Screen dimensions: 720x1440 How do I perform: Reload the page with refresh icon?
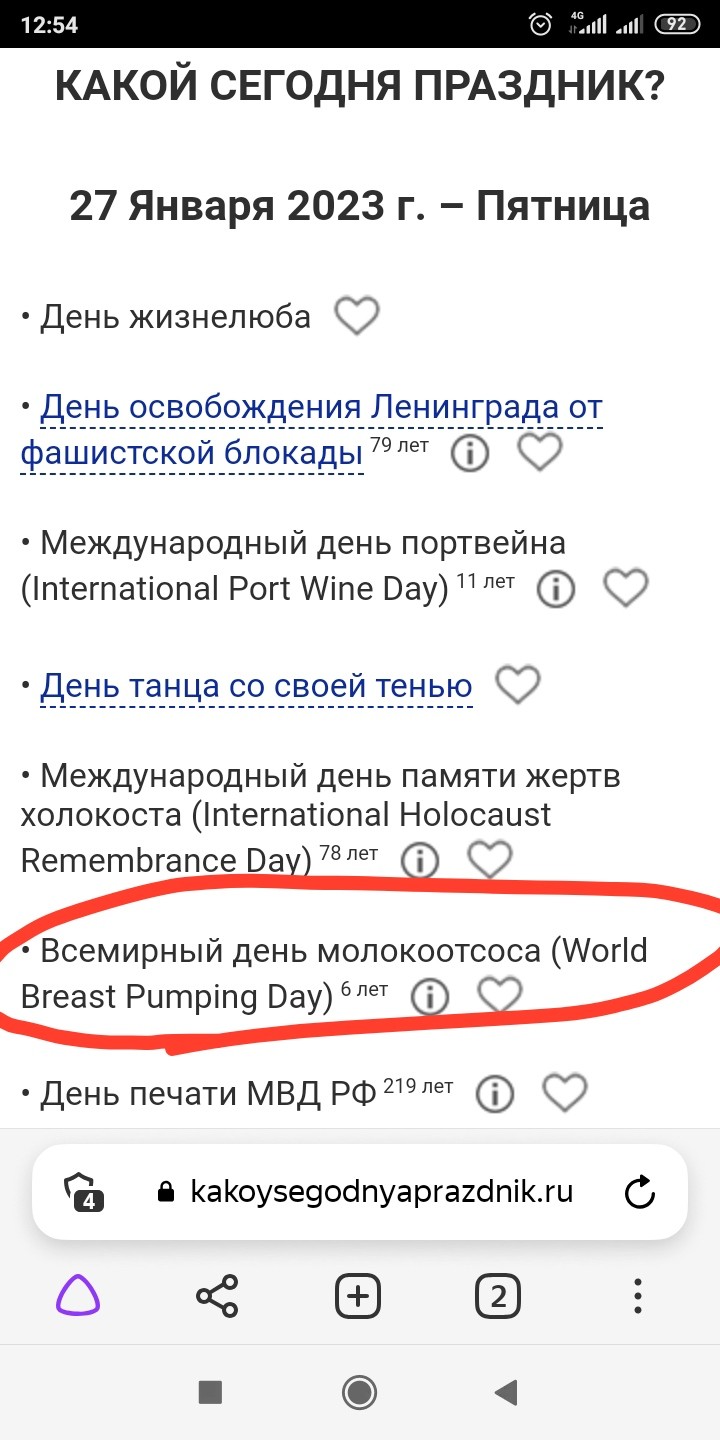tap(639, 1191)
